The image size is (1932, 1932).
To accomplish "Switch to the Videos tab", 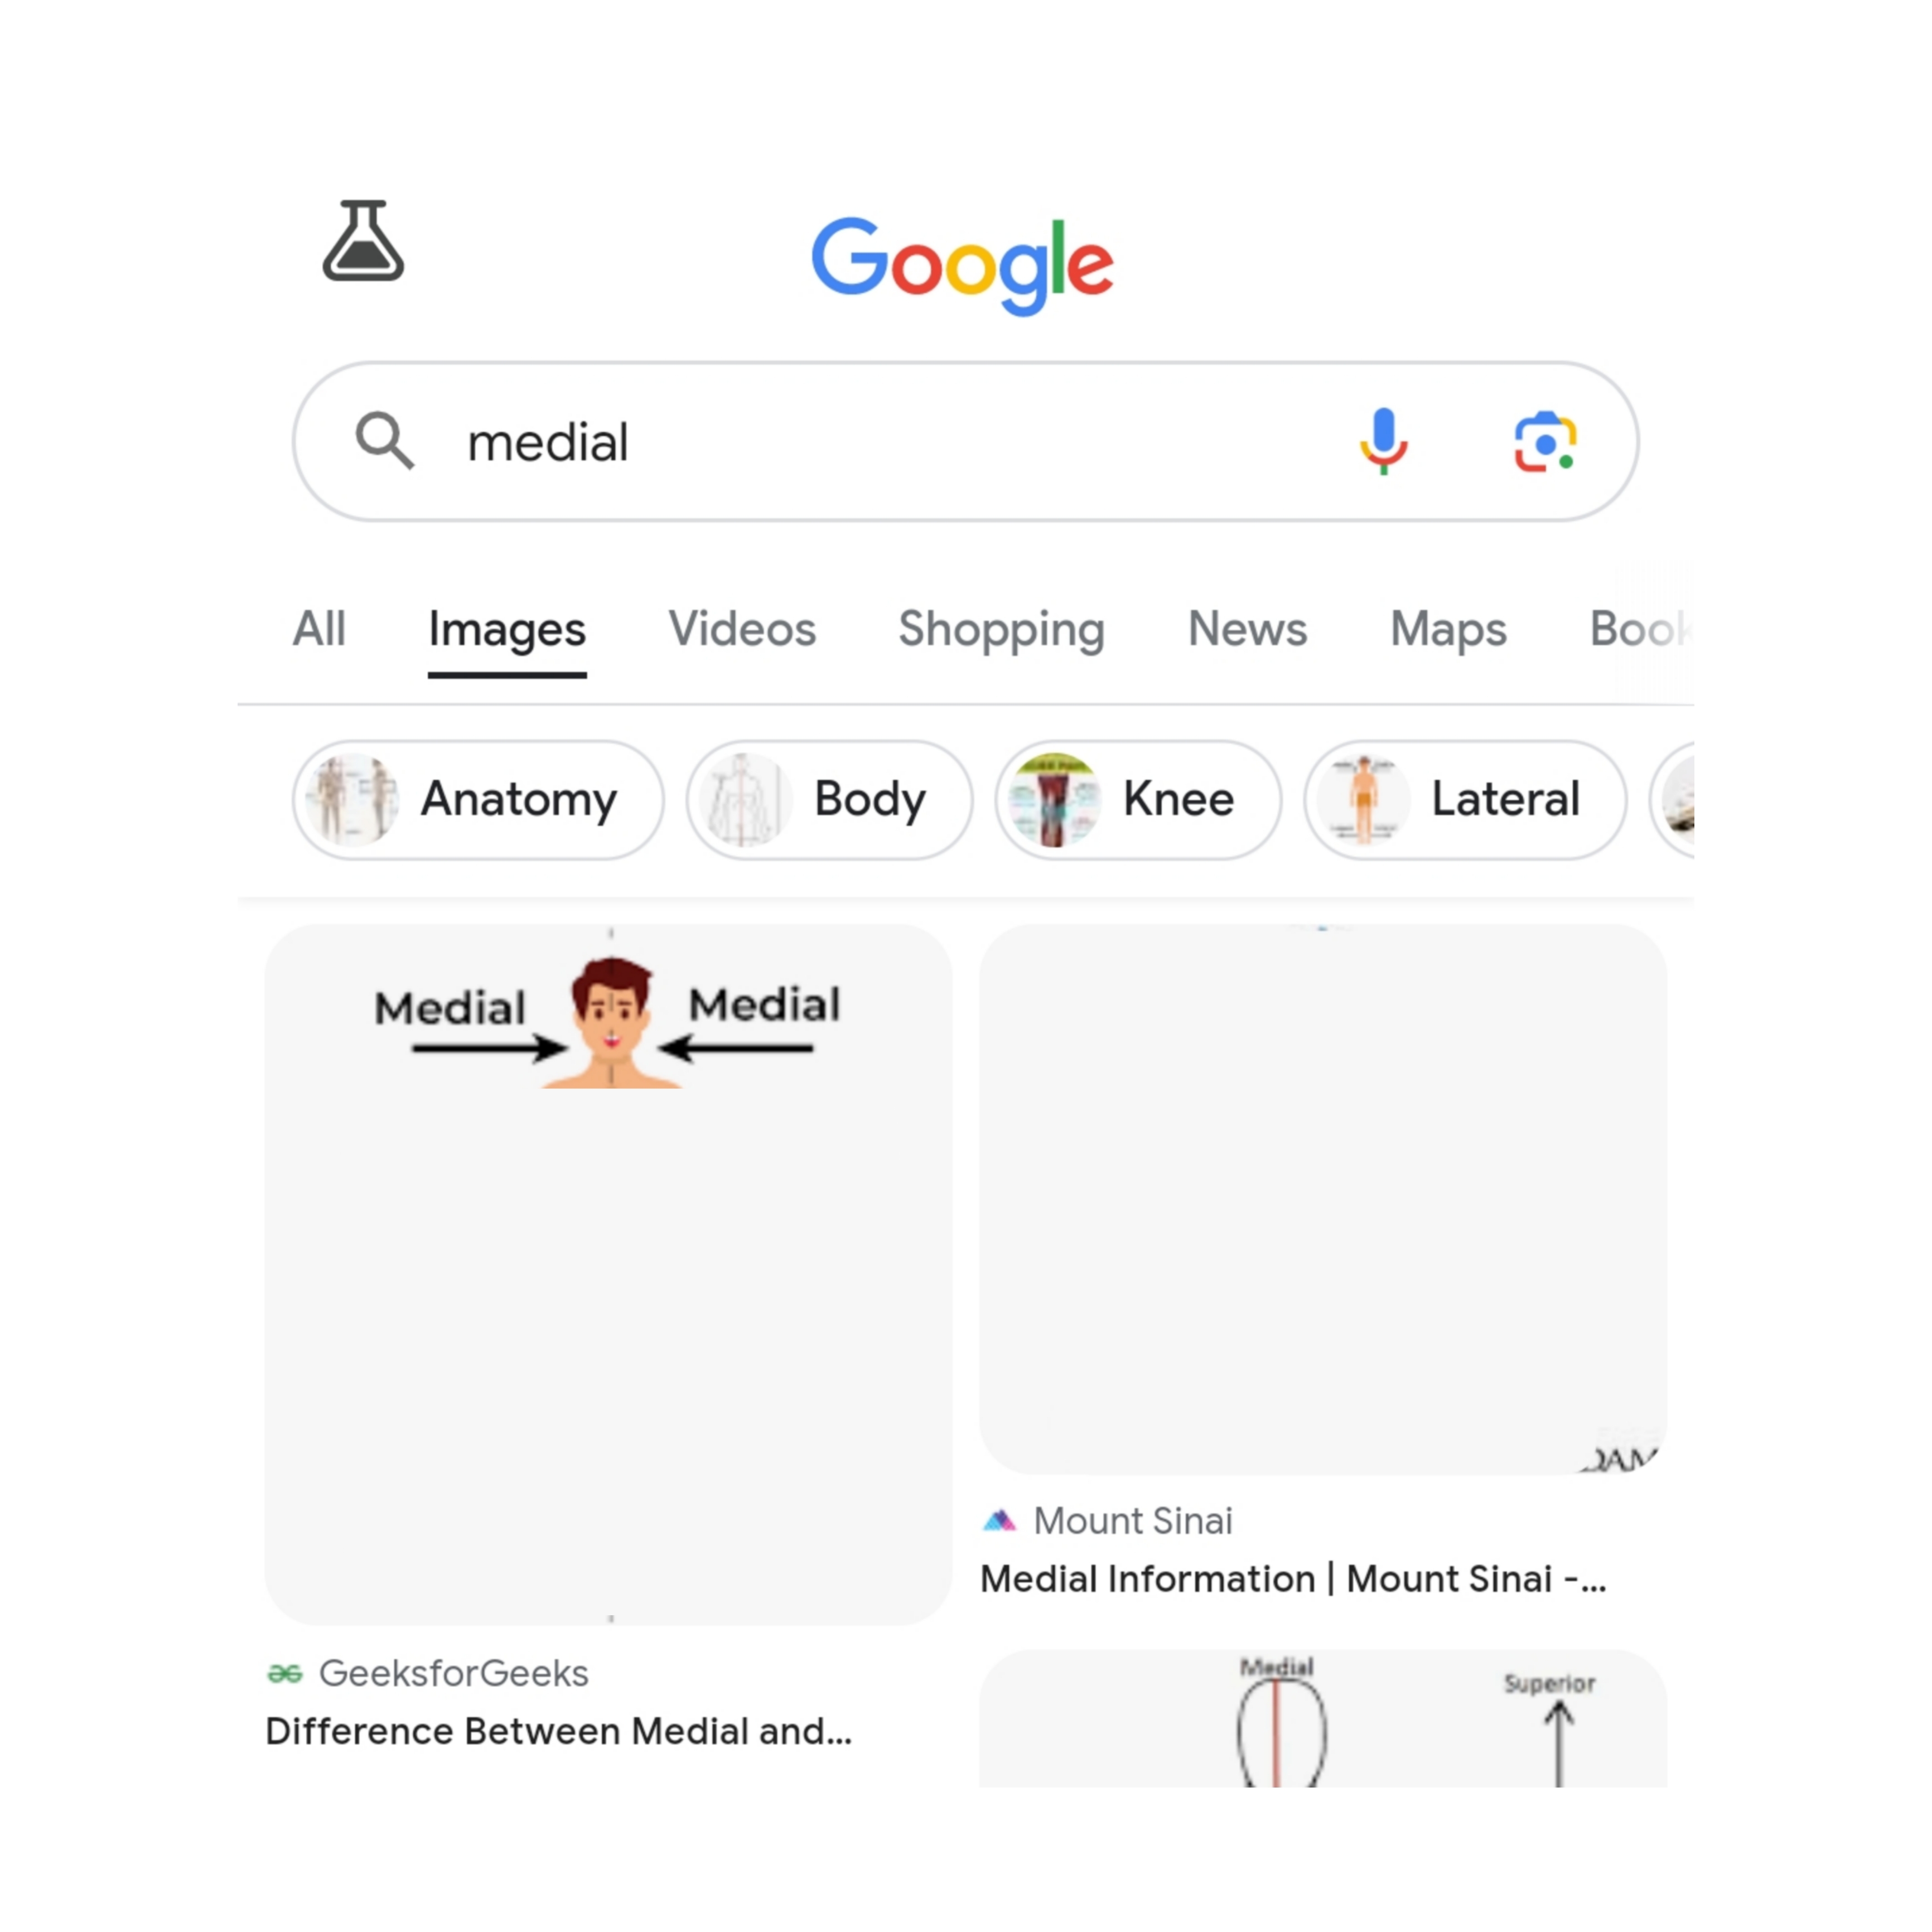I will (x=742, y=629).
